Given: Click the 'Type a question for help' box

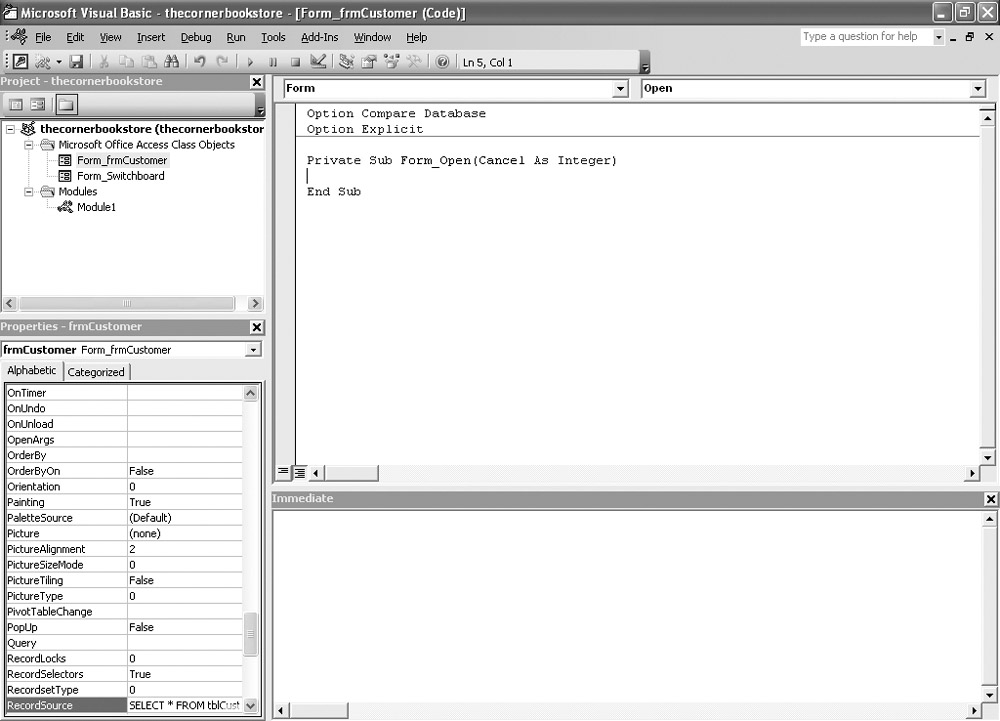Looking at the screenshot, I should (x=865, y=37).
